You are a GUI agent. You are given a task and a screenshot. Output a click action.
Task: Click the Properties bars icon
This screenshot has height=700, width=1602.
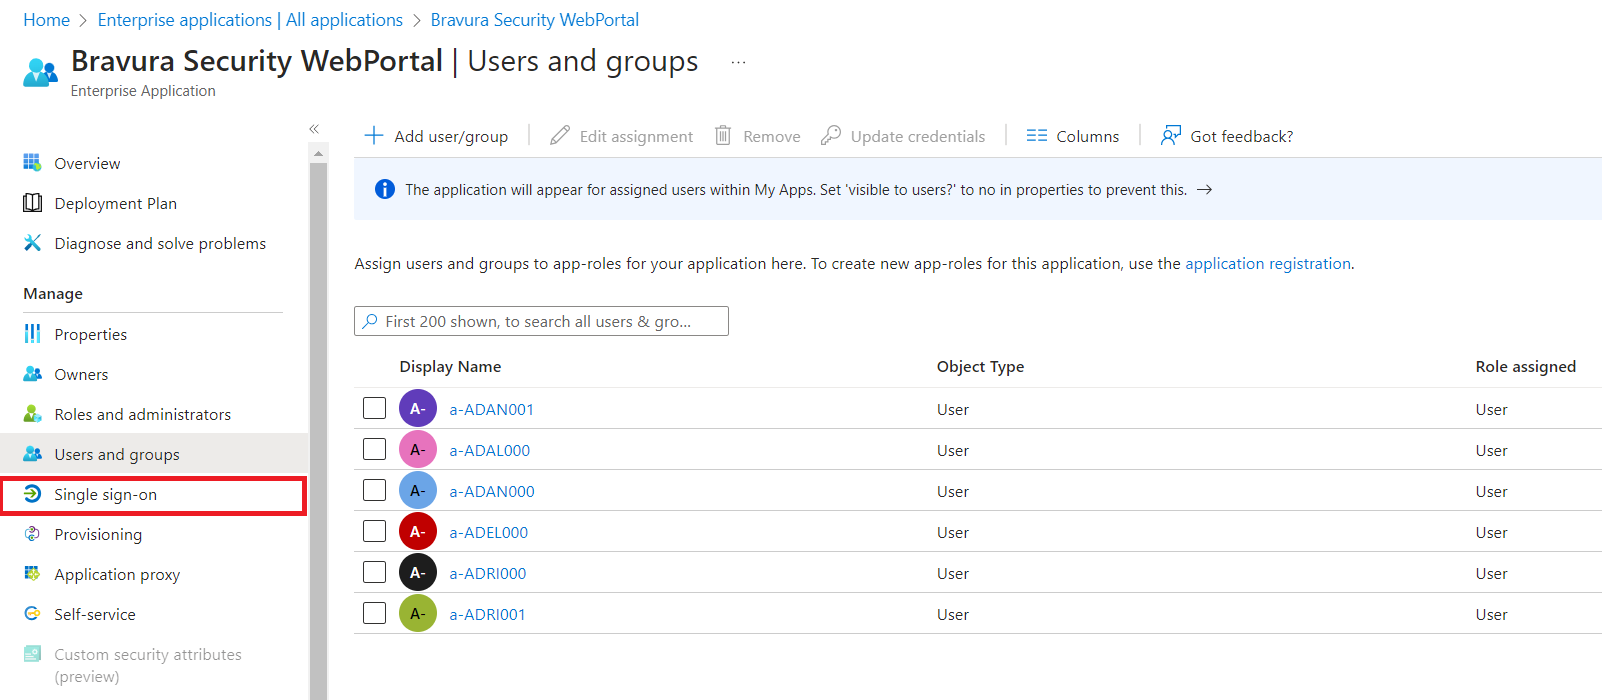(32, 334)
